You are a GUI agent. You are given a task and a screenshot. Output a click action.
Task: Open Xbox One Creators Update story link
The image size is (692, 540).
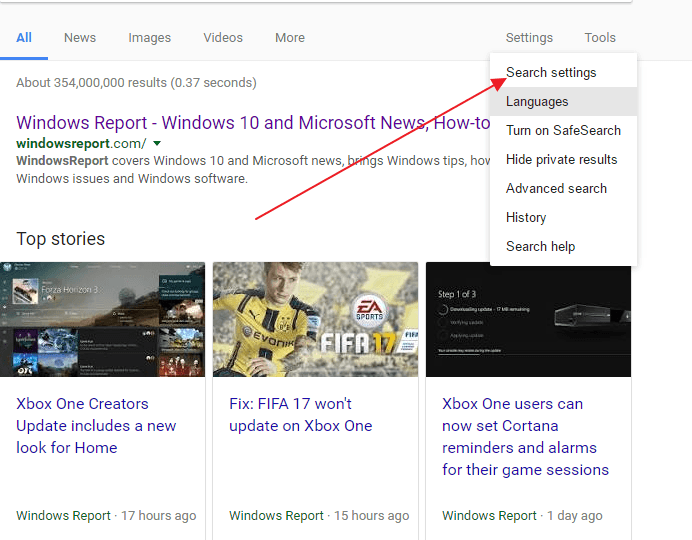96,426
